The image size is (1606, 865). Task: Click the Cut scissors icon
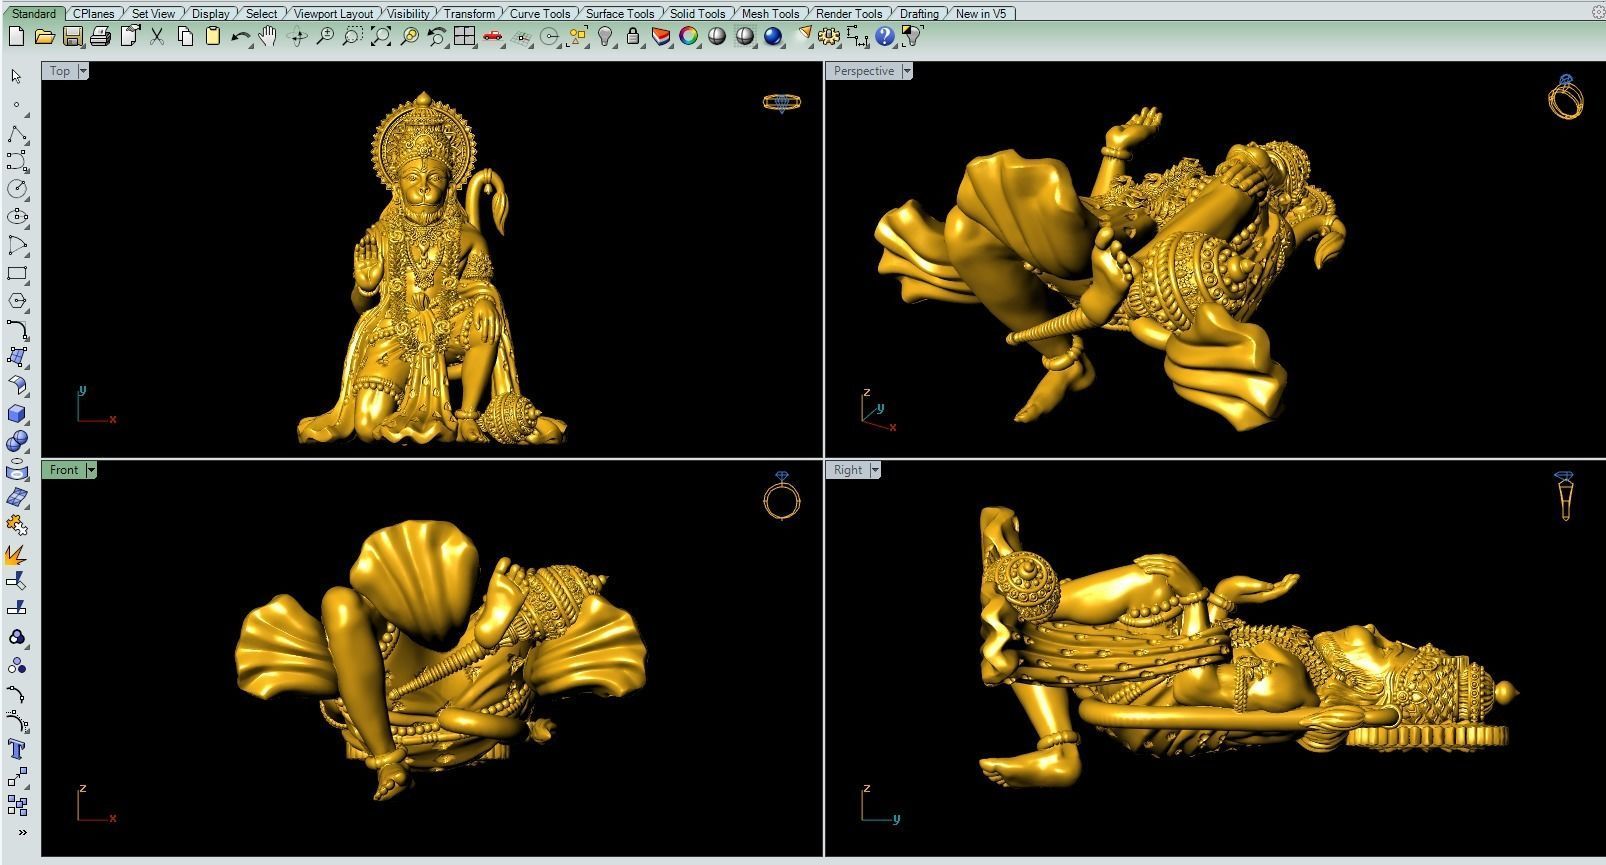(156, 36)
